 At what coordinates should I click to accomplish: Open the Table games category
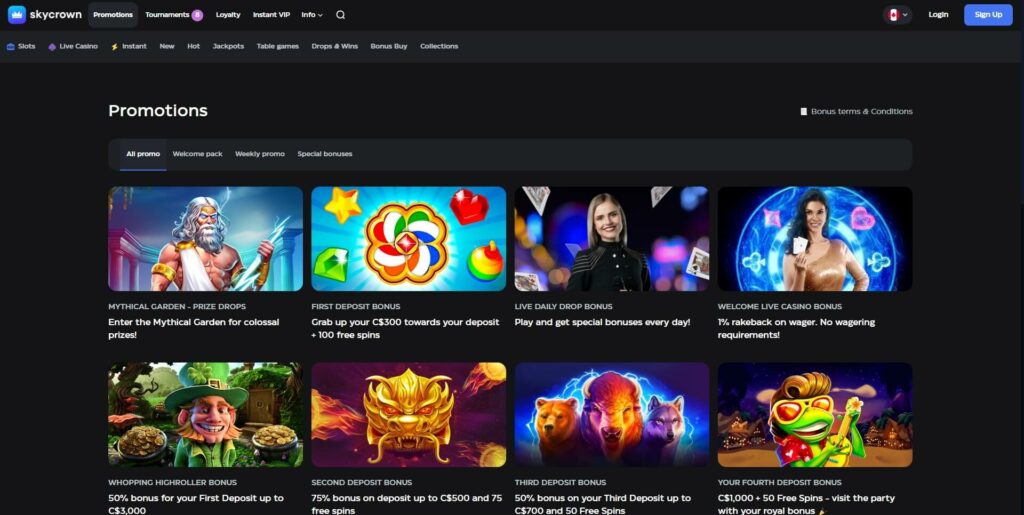tap(278, 46)
